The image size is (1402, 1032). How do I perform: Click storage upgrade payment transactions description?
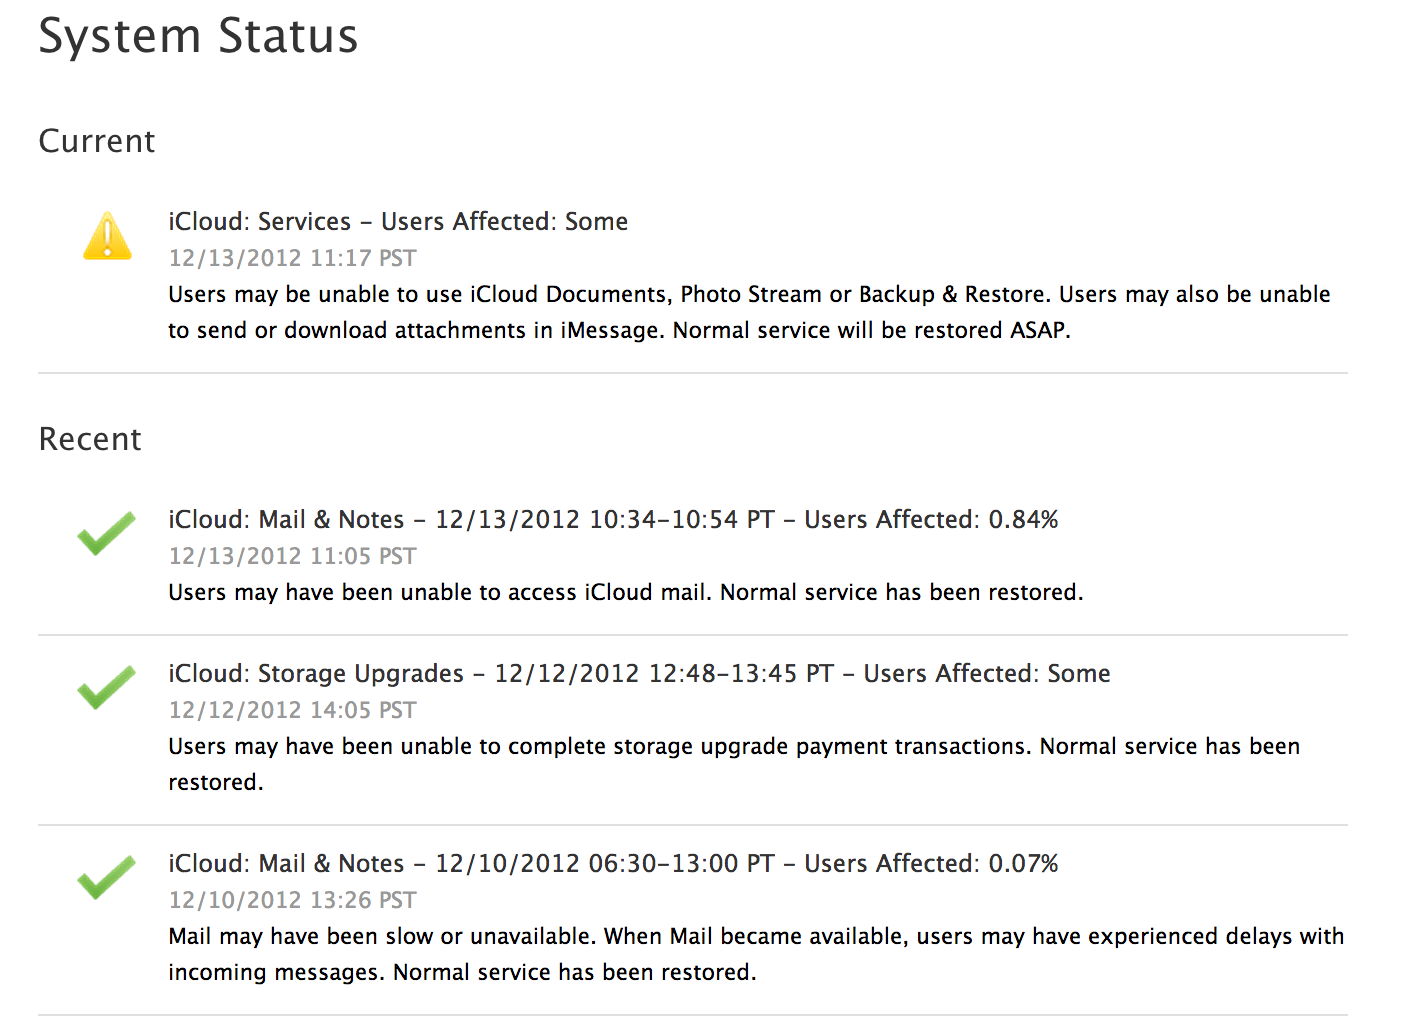tap(734, 764)
